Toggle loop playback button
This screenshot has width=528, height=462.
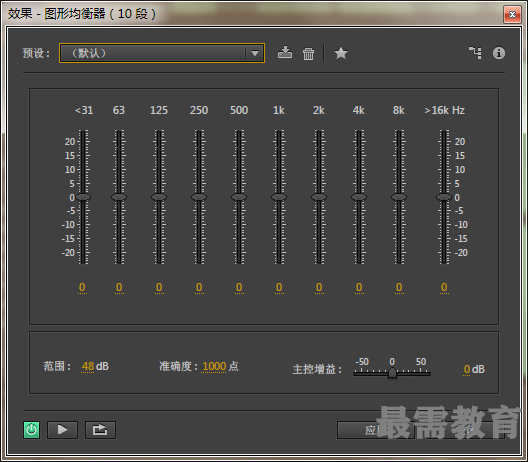(x=100, y=430)
